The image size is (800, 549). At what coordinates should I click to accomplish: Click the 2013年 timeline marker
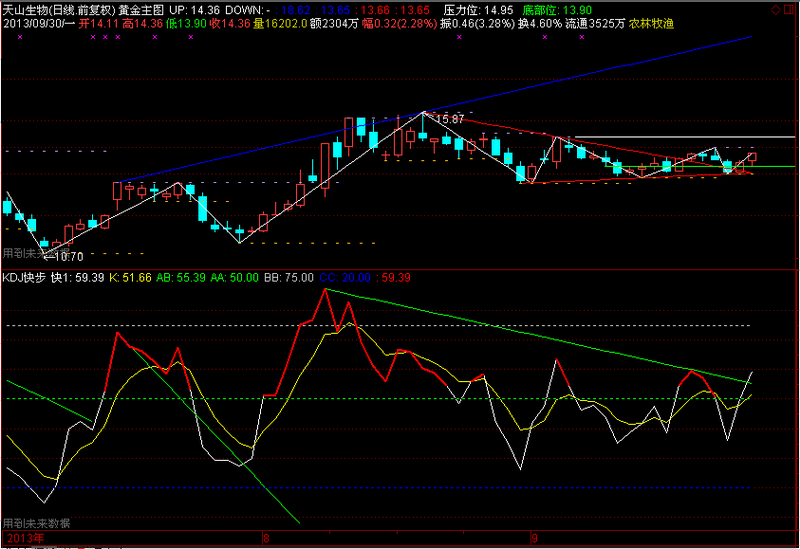(25, 538)
